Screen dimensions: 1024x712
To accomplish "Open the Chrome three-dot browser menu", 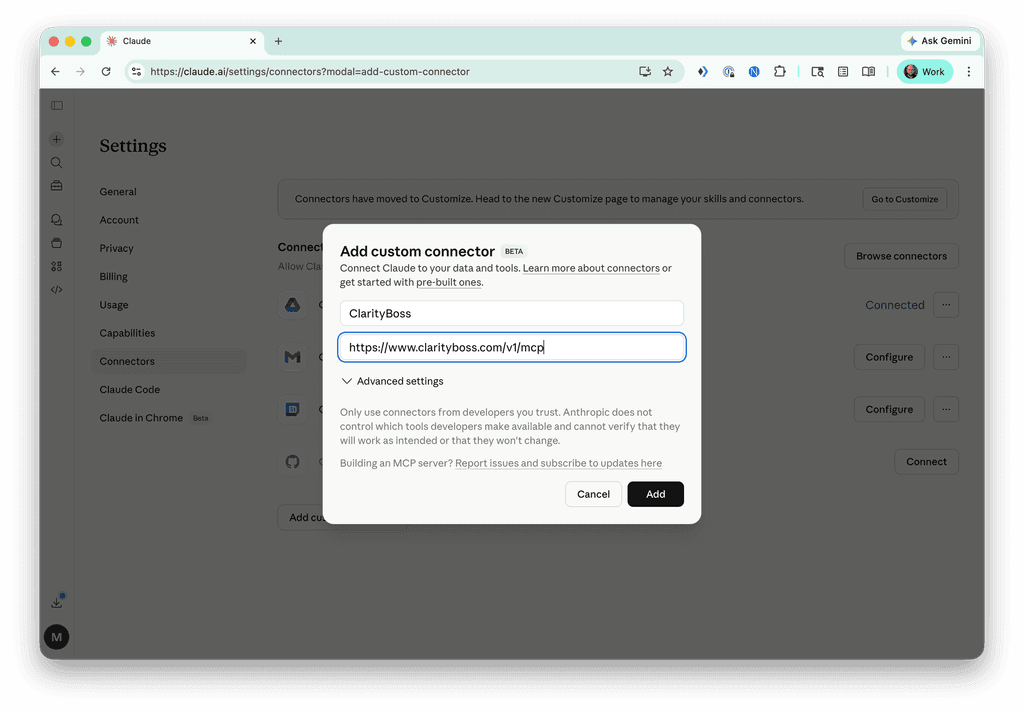I will point(968,72).
